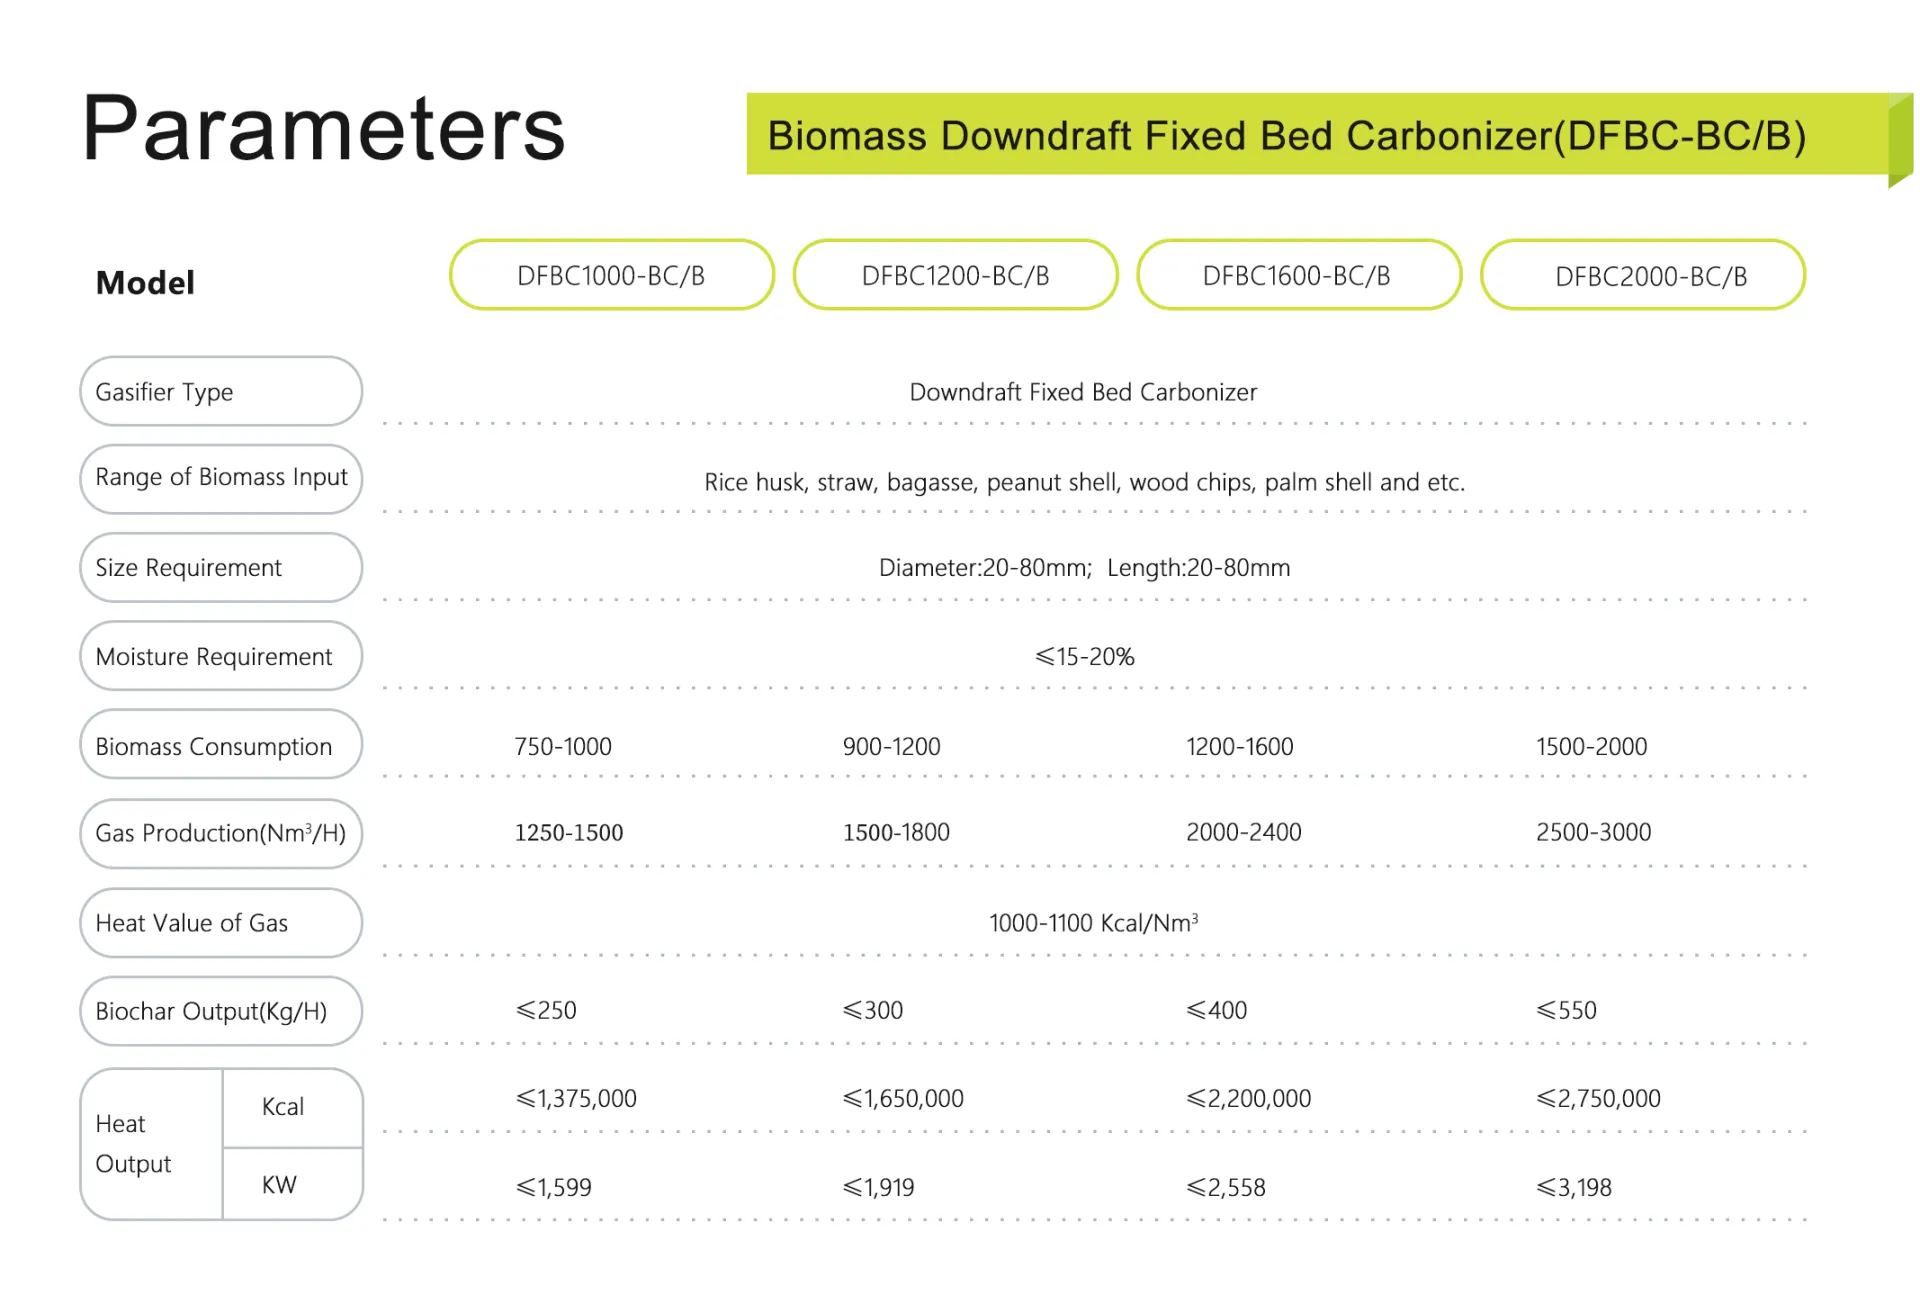Image resolution: width=1920 pixels, height=1313 pixels.
Task: Click the Parameters page heading
Action: 323,128
